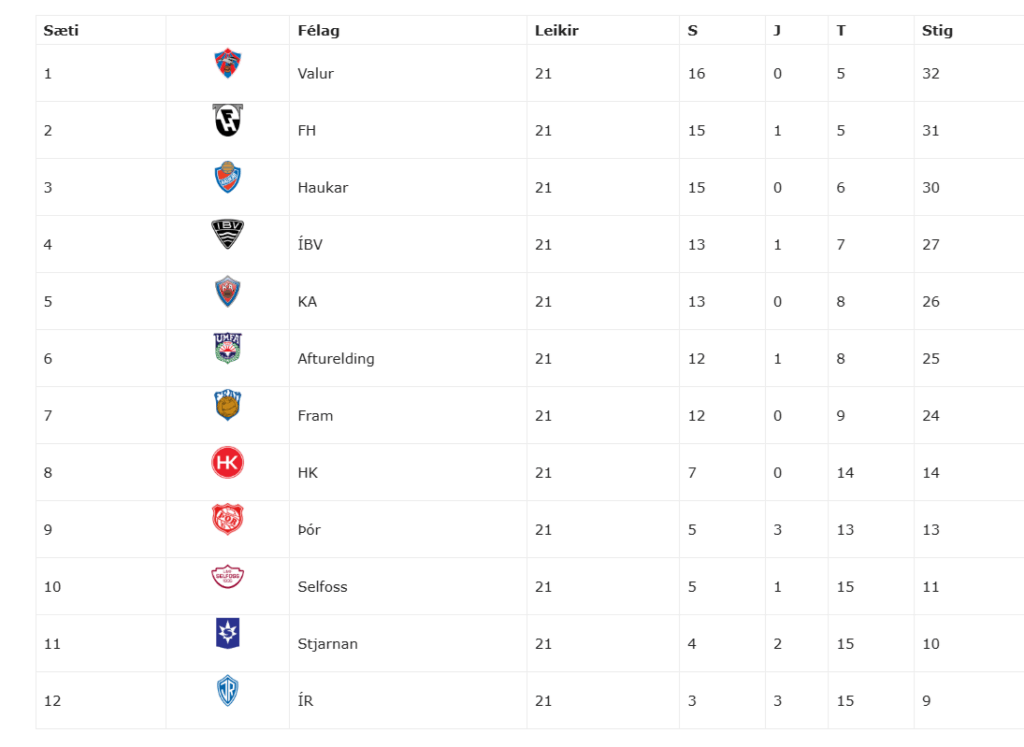Click the Selfoss team crest
Viewport: 1024px width, 747px height.
[x=228, y=577]
